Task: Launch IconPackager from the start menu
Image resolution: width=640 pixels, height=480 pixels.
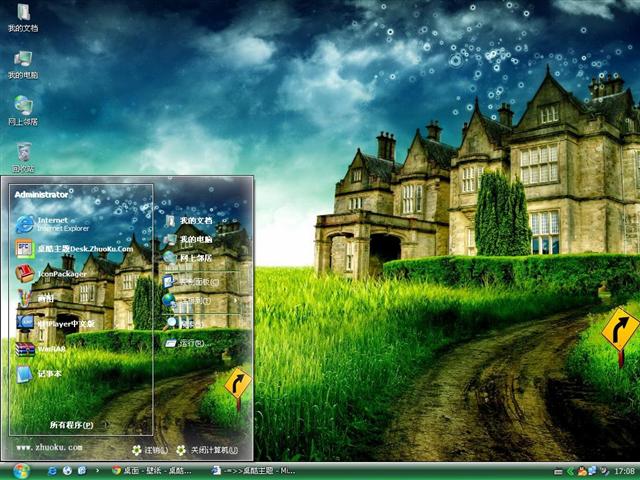Action: 51,274
